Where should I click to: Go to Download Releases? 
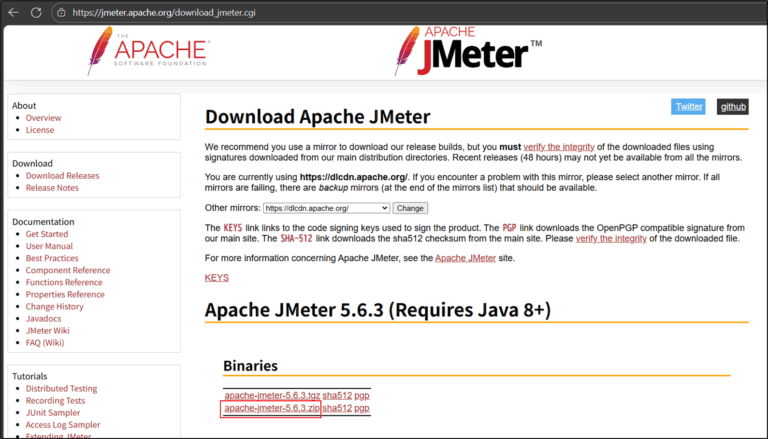(62, 176)
